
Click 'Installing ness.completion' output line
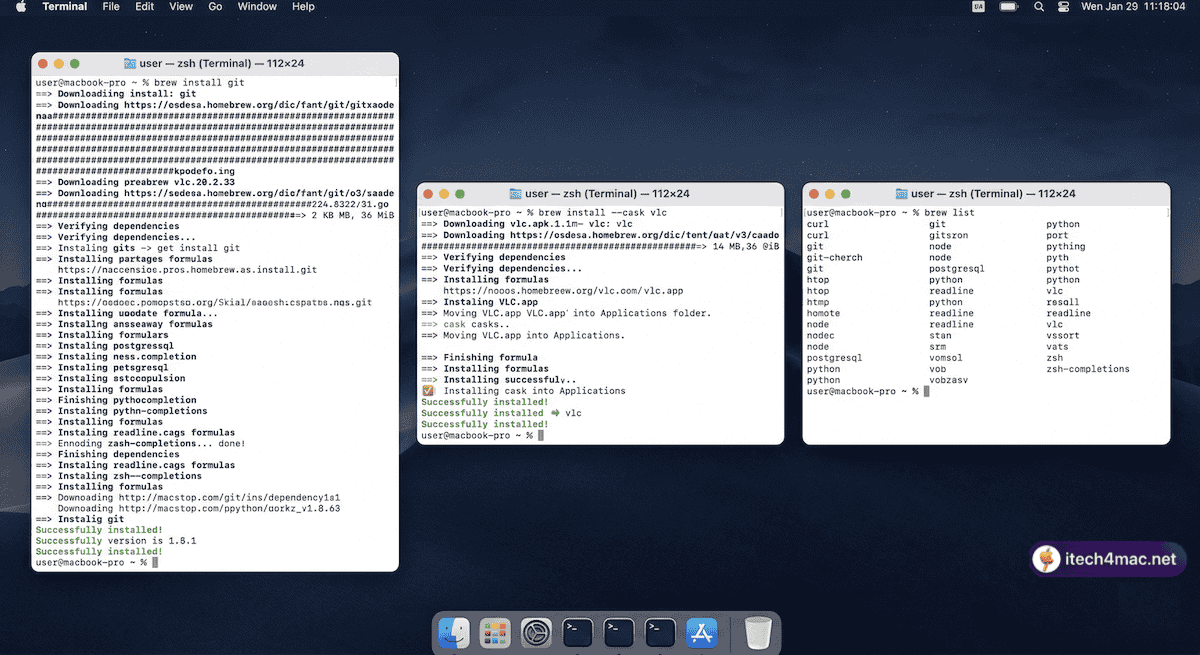[116, 357]
